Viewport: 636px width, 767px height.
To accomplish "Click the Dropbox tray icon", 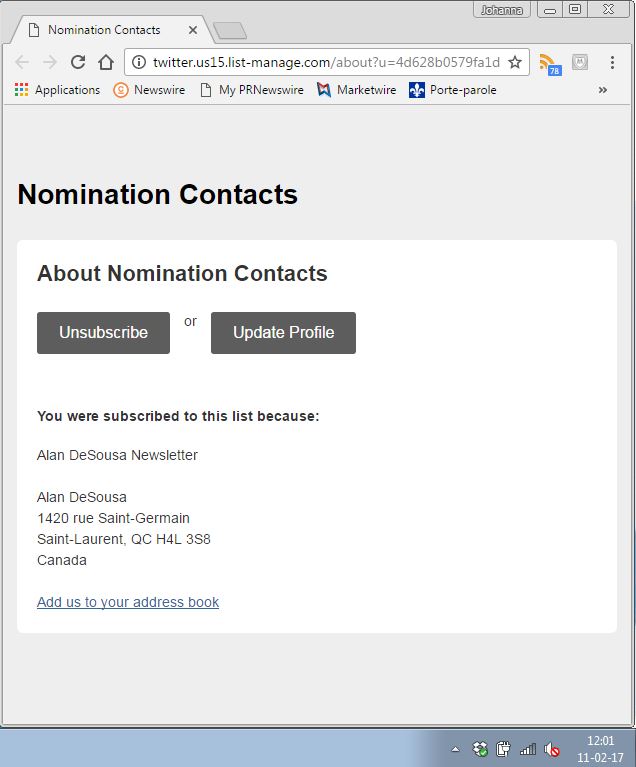I will point(480,749).
